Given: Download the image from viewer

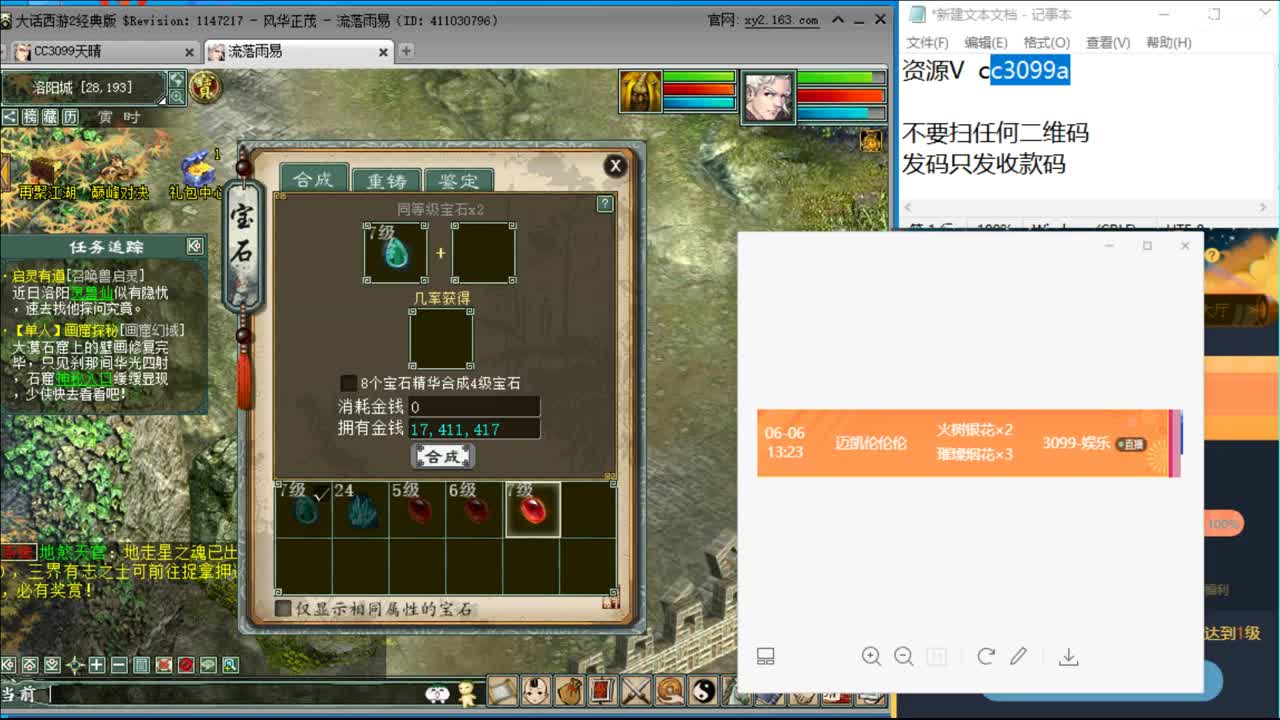Looking at the screenshot, I should (x=1068, y=656).
